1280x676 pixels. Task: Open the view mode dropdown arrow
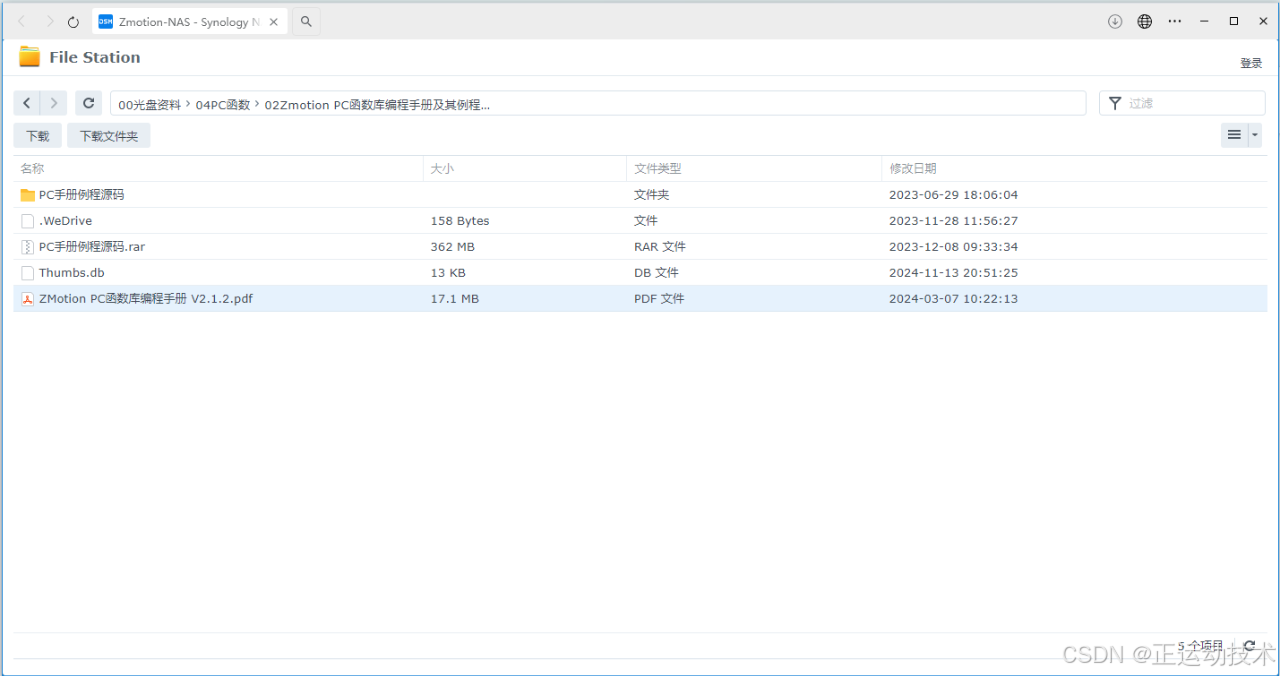click(1256, 135)
